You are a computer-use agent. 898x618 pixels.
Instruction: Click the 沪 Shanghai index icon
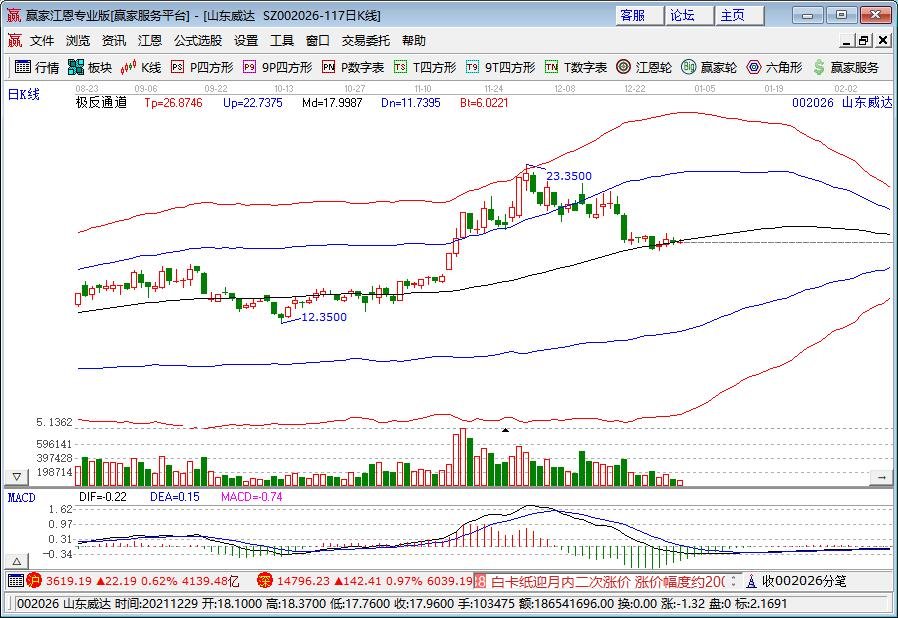point(34,581)
